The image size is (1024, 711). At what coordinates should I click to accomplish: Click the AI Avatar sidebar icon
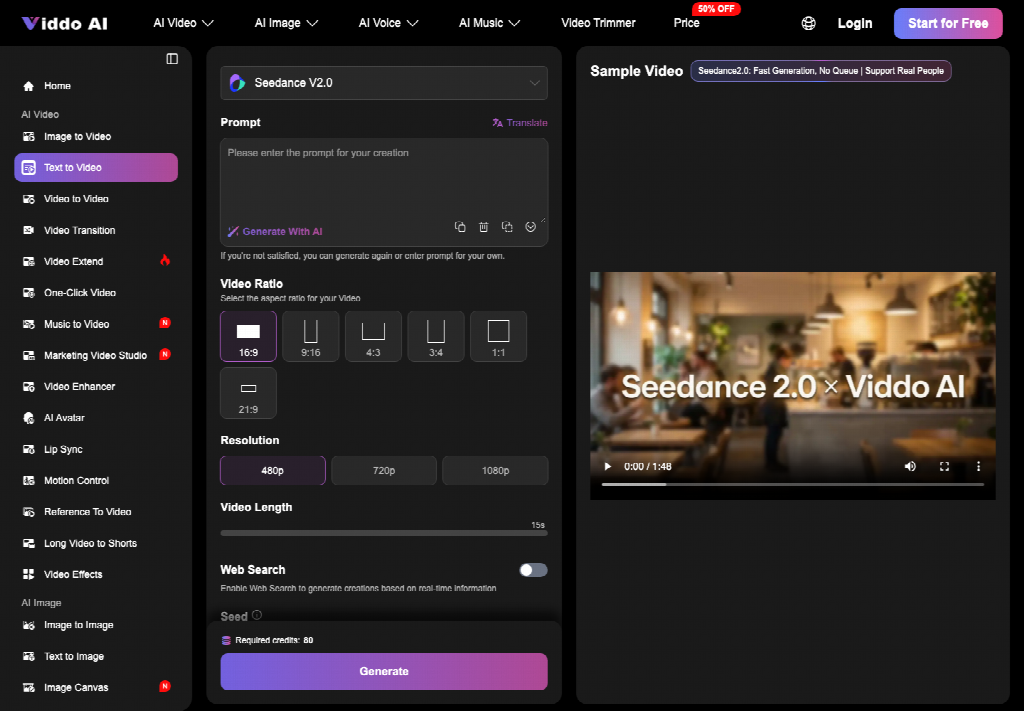click(29, 418)
